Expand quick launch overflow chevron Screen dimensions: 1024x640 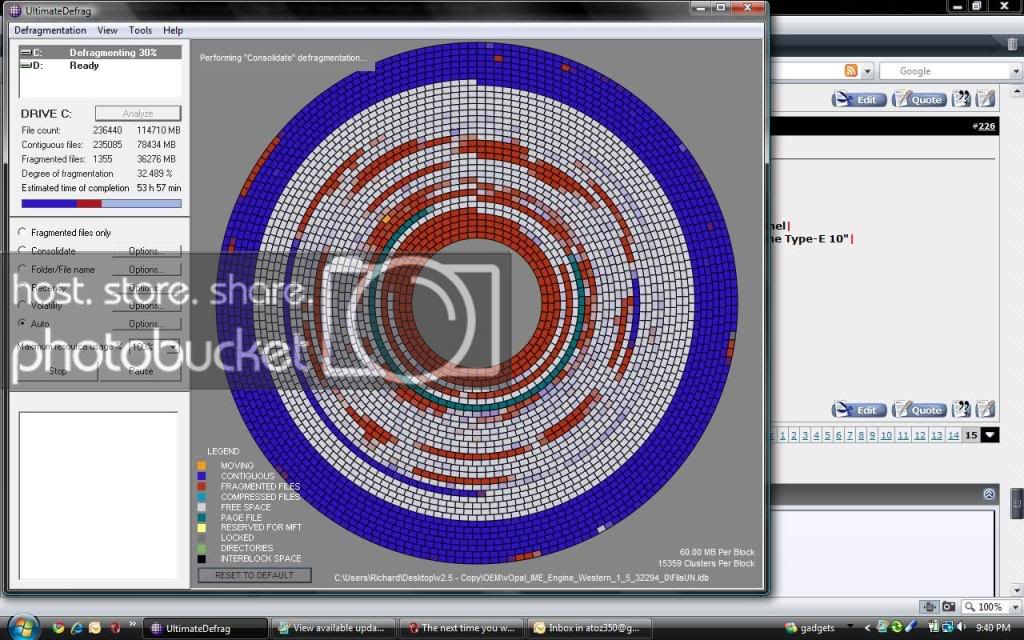tap(133, 624)
